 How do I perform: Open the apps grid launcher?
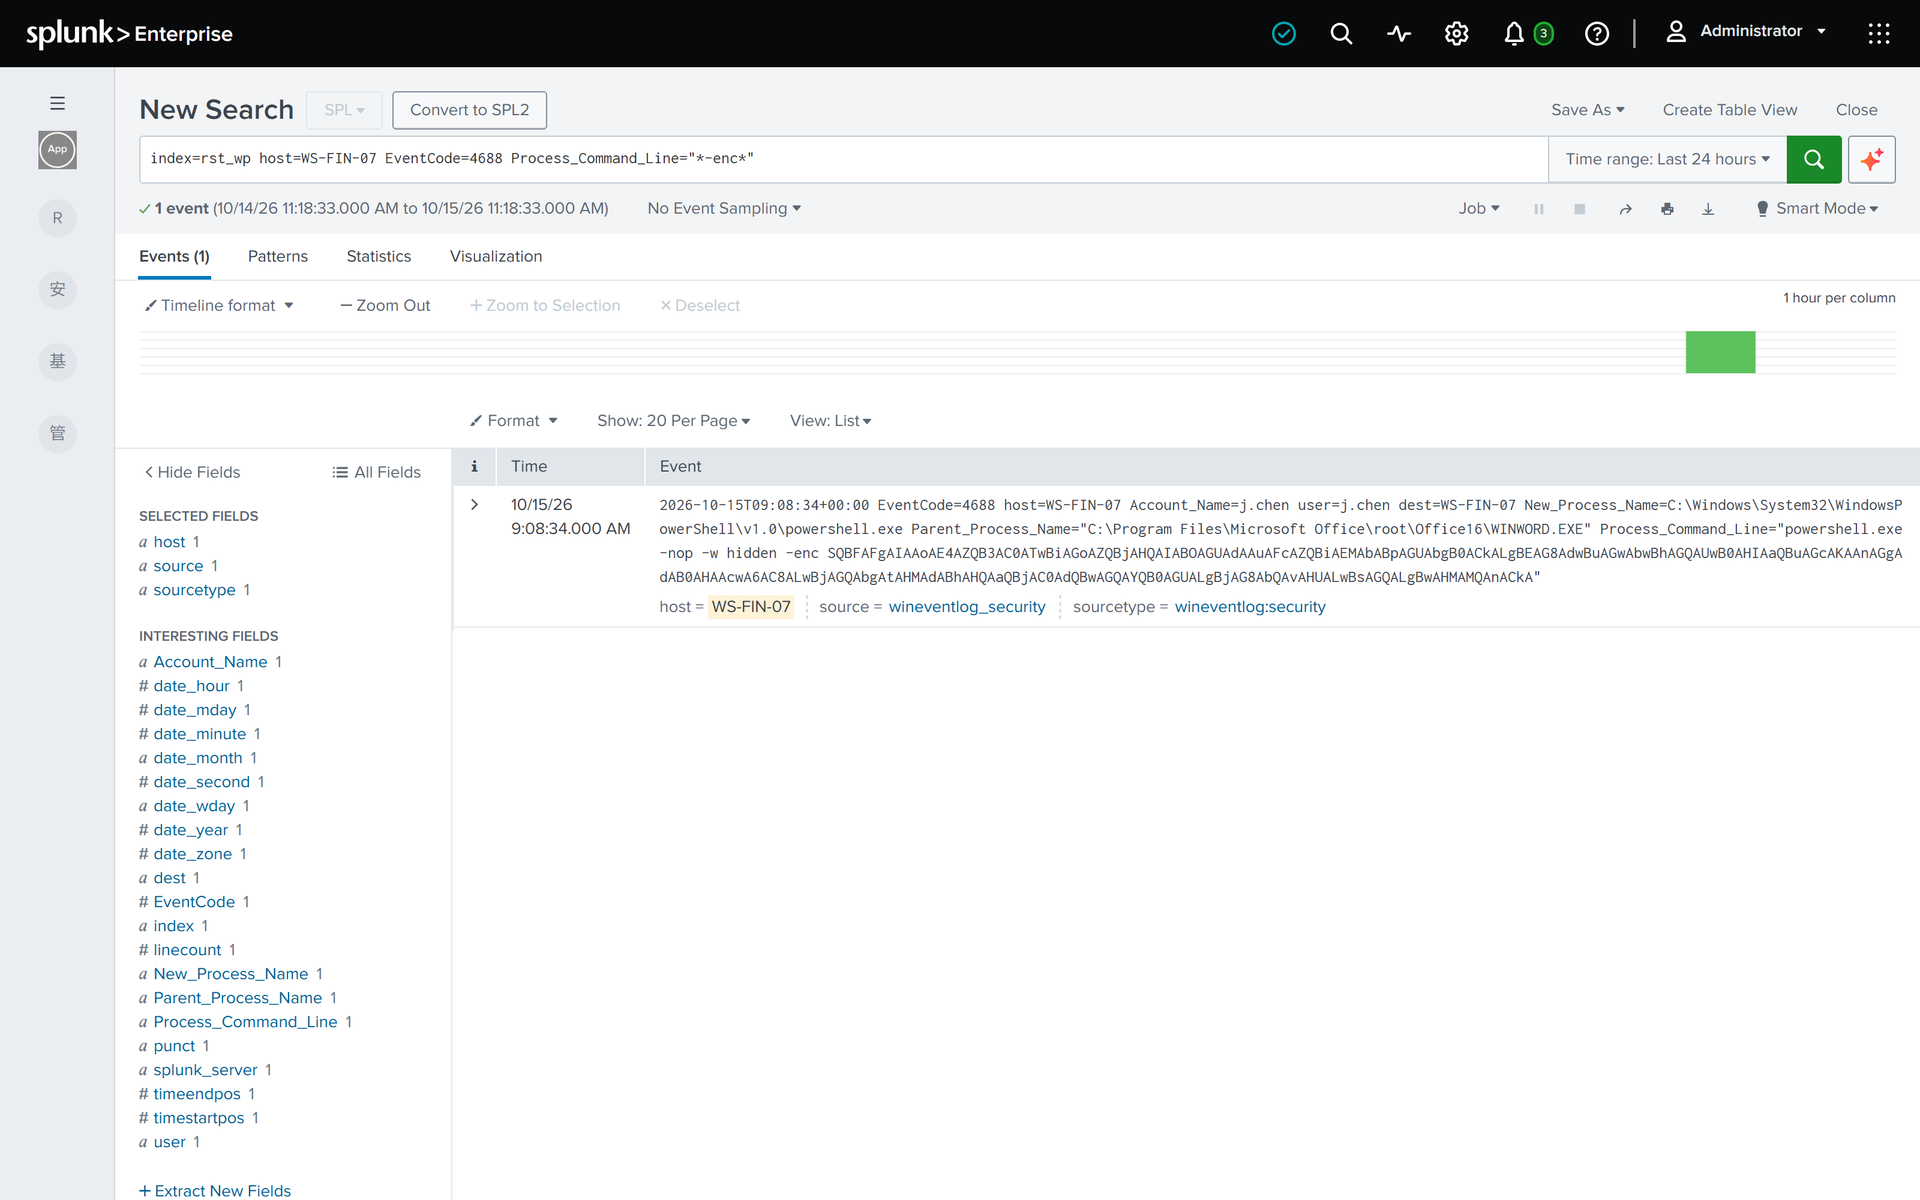click(x=1878, y=34)
